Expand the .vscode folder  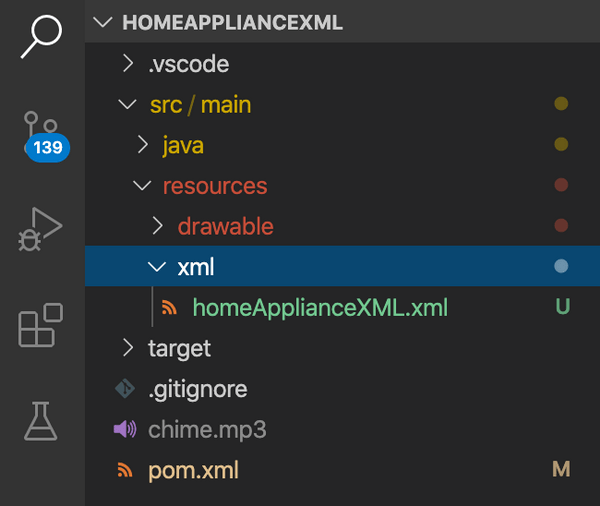point(127,64)
